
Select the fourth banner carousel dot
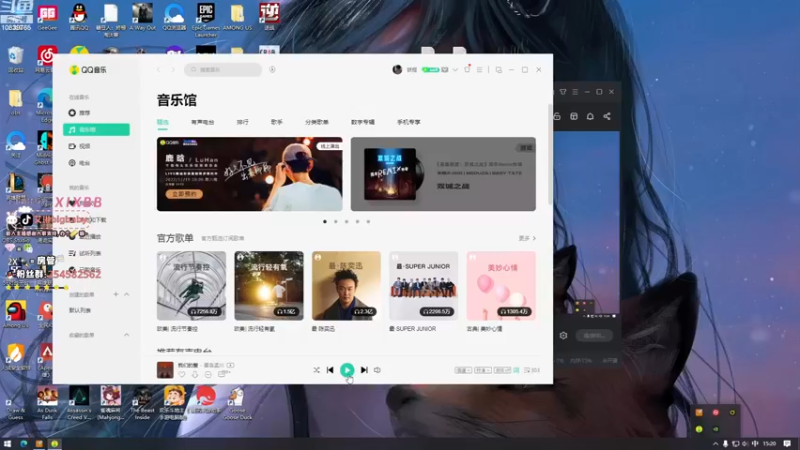point(358,221)
